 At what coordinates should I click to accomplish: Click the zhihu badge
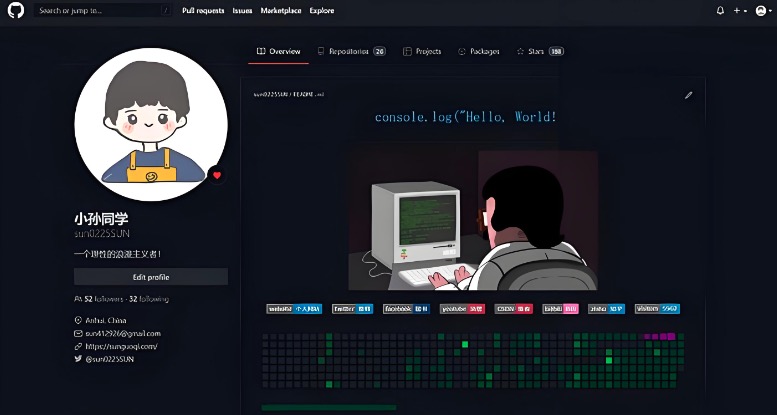click(x=606, y=309)
